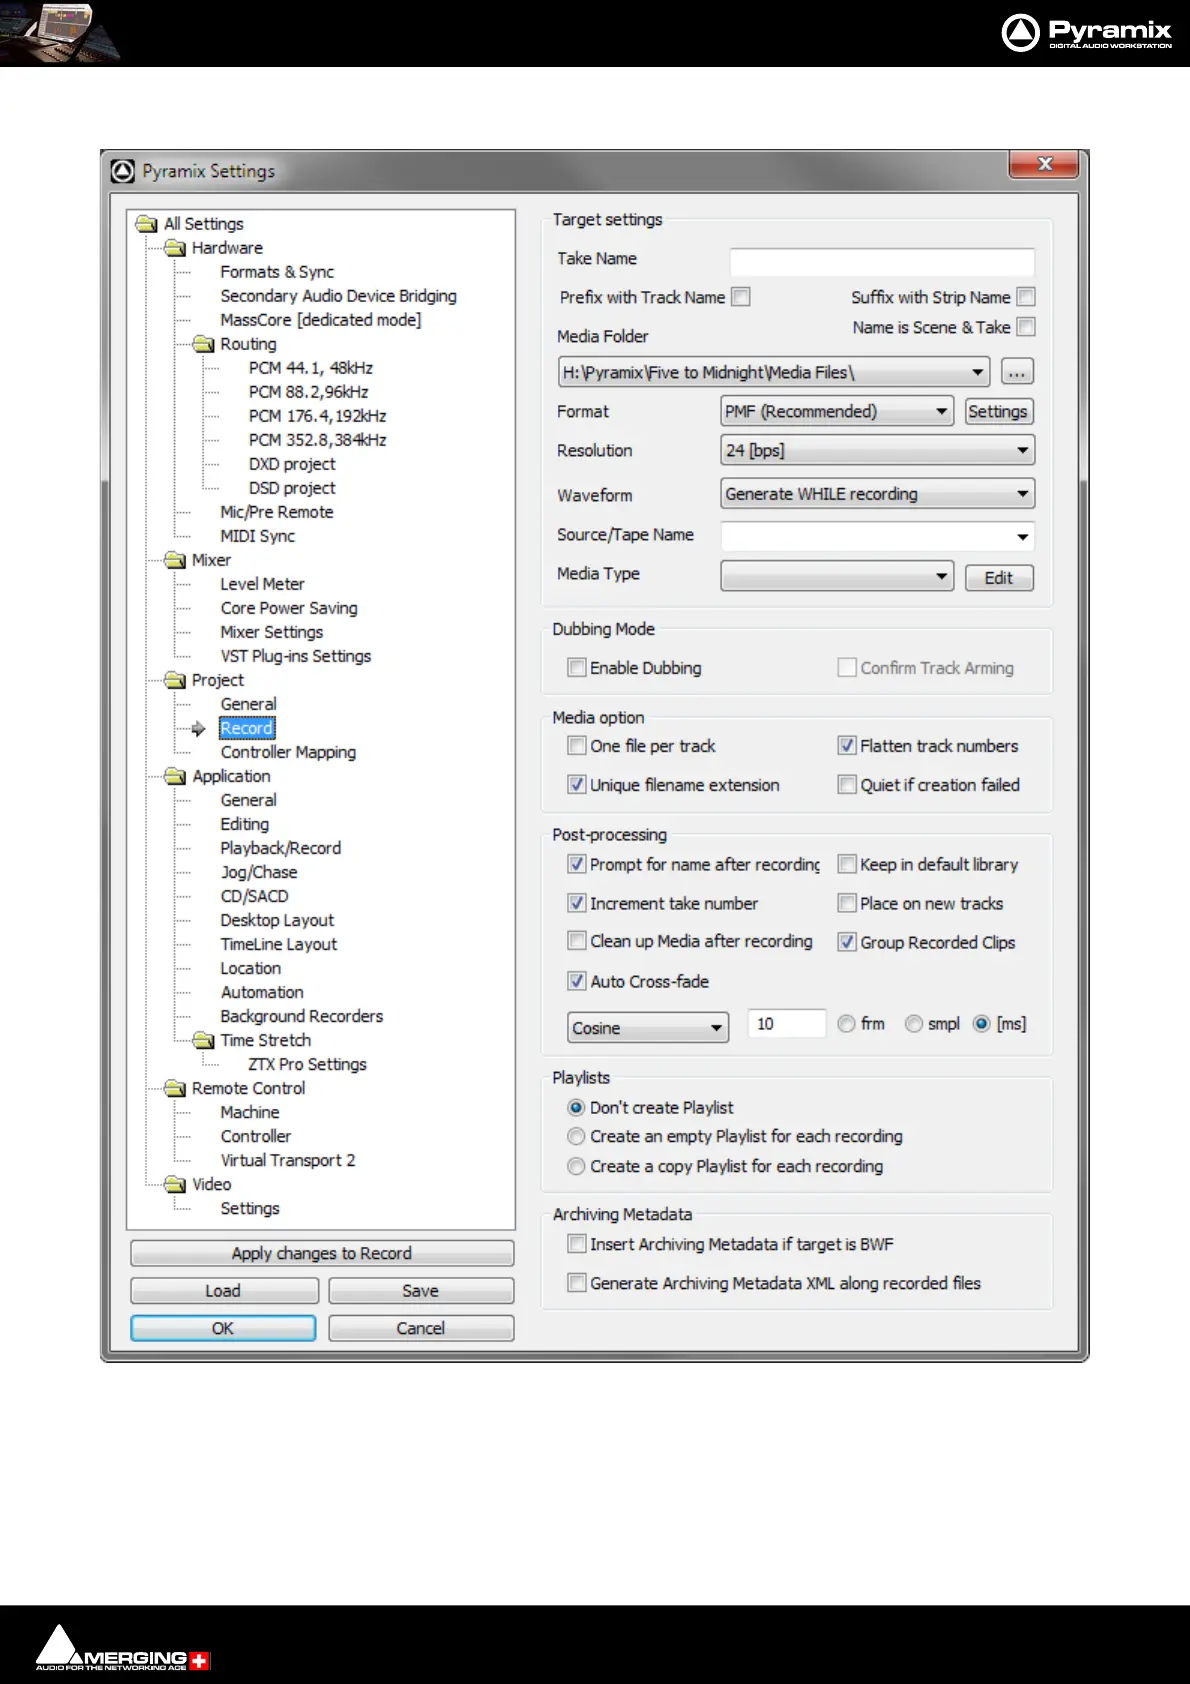Click the Hardware folder icon in tree
Viewport: 1190px width, 1684px height.
[x=176, y=248]
